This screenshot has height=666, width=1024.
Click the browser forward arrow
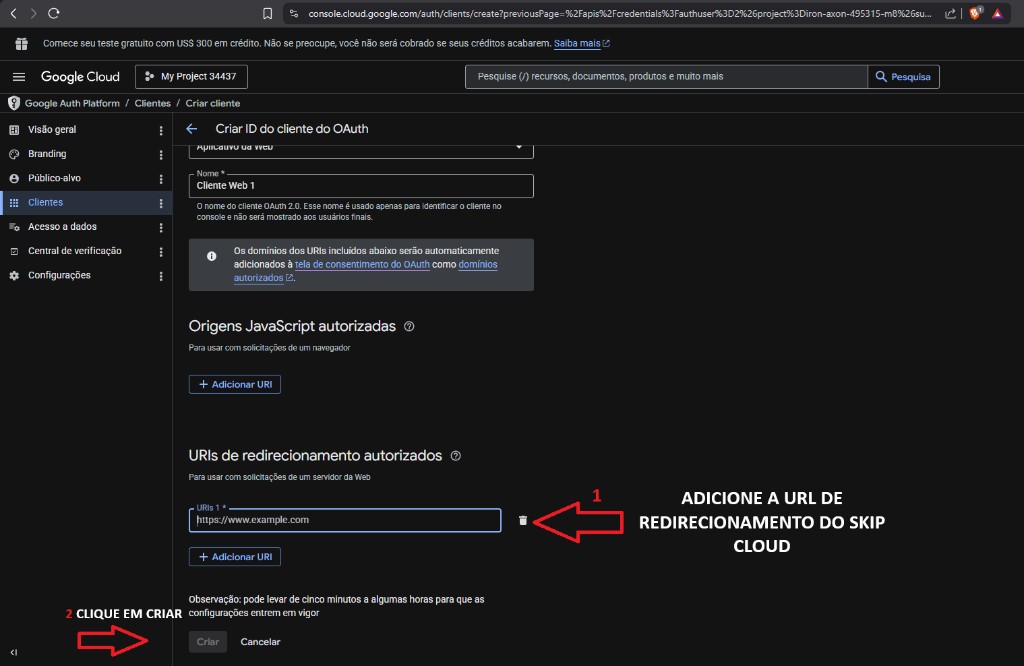pyautogui.click(x=33, y=13)
